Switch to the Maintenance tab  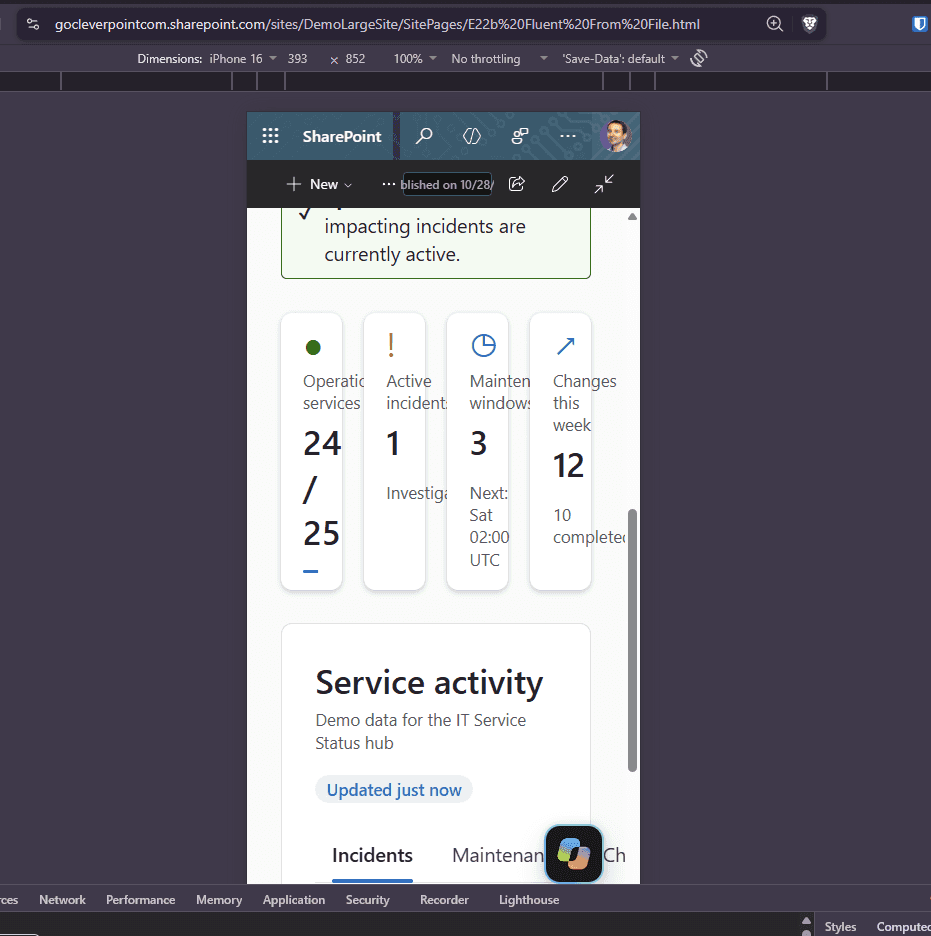498,855
